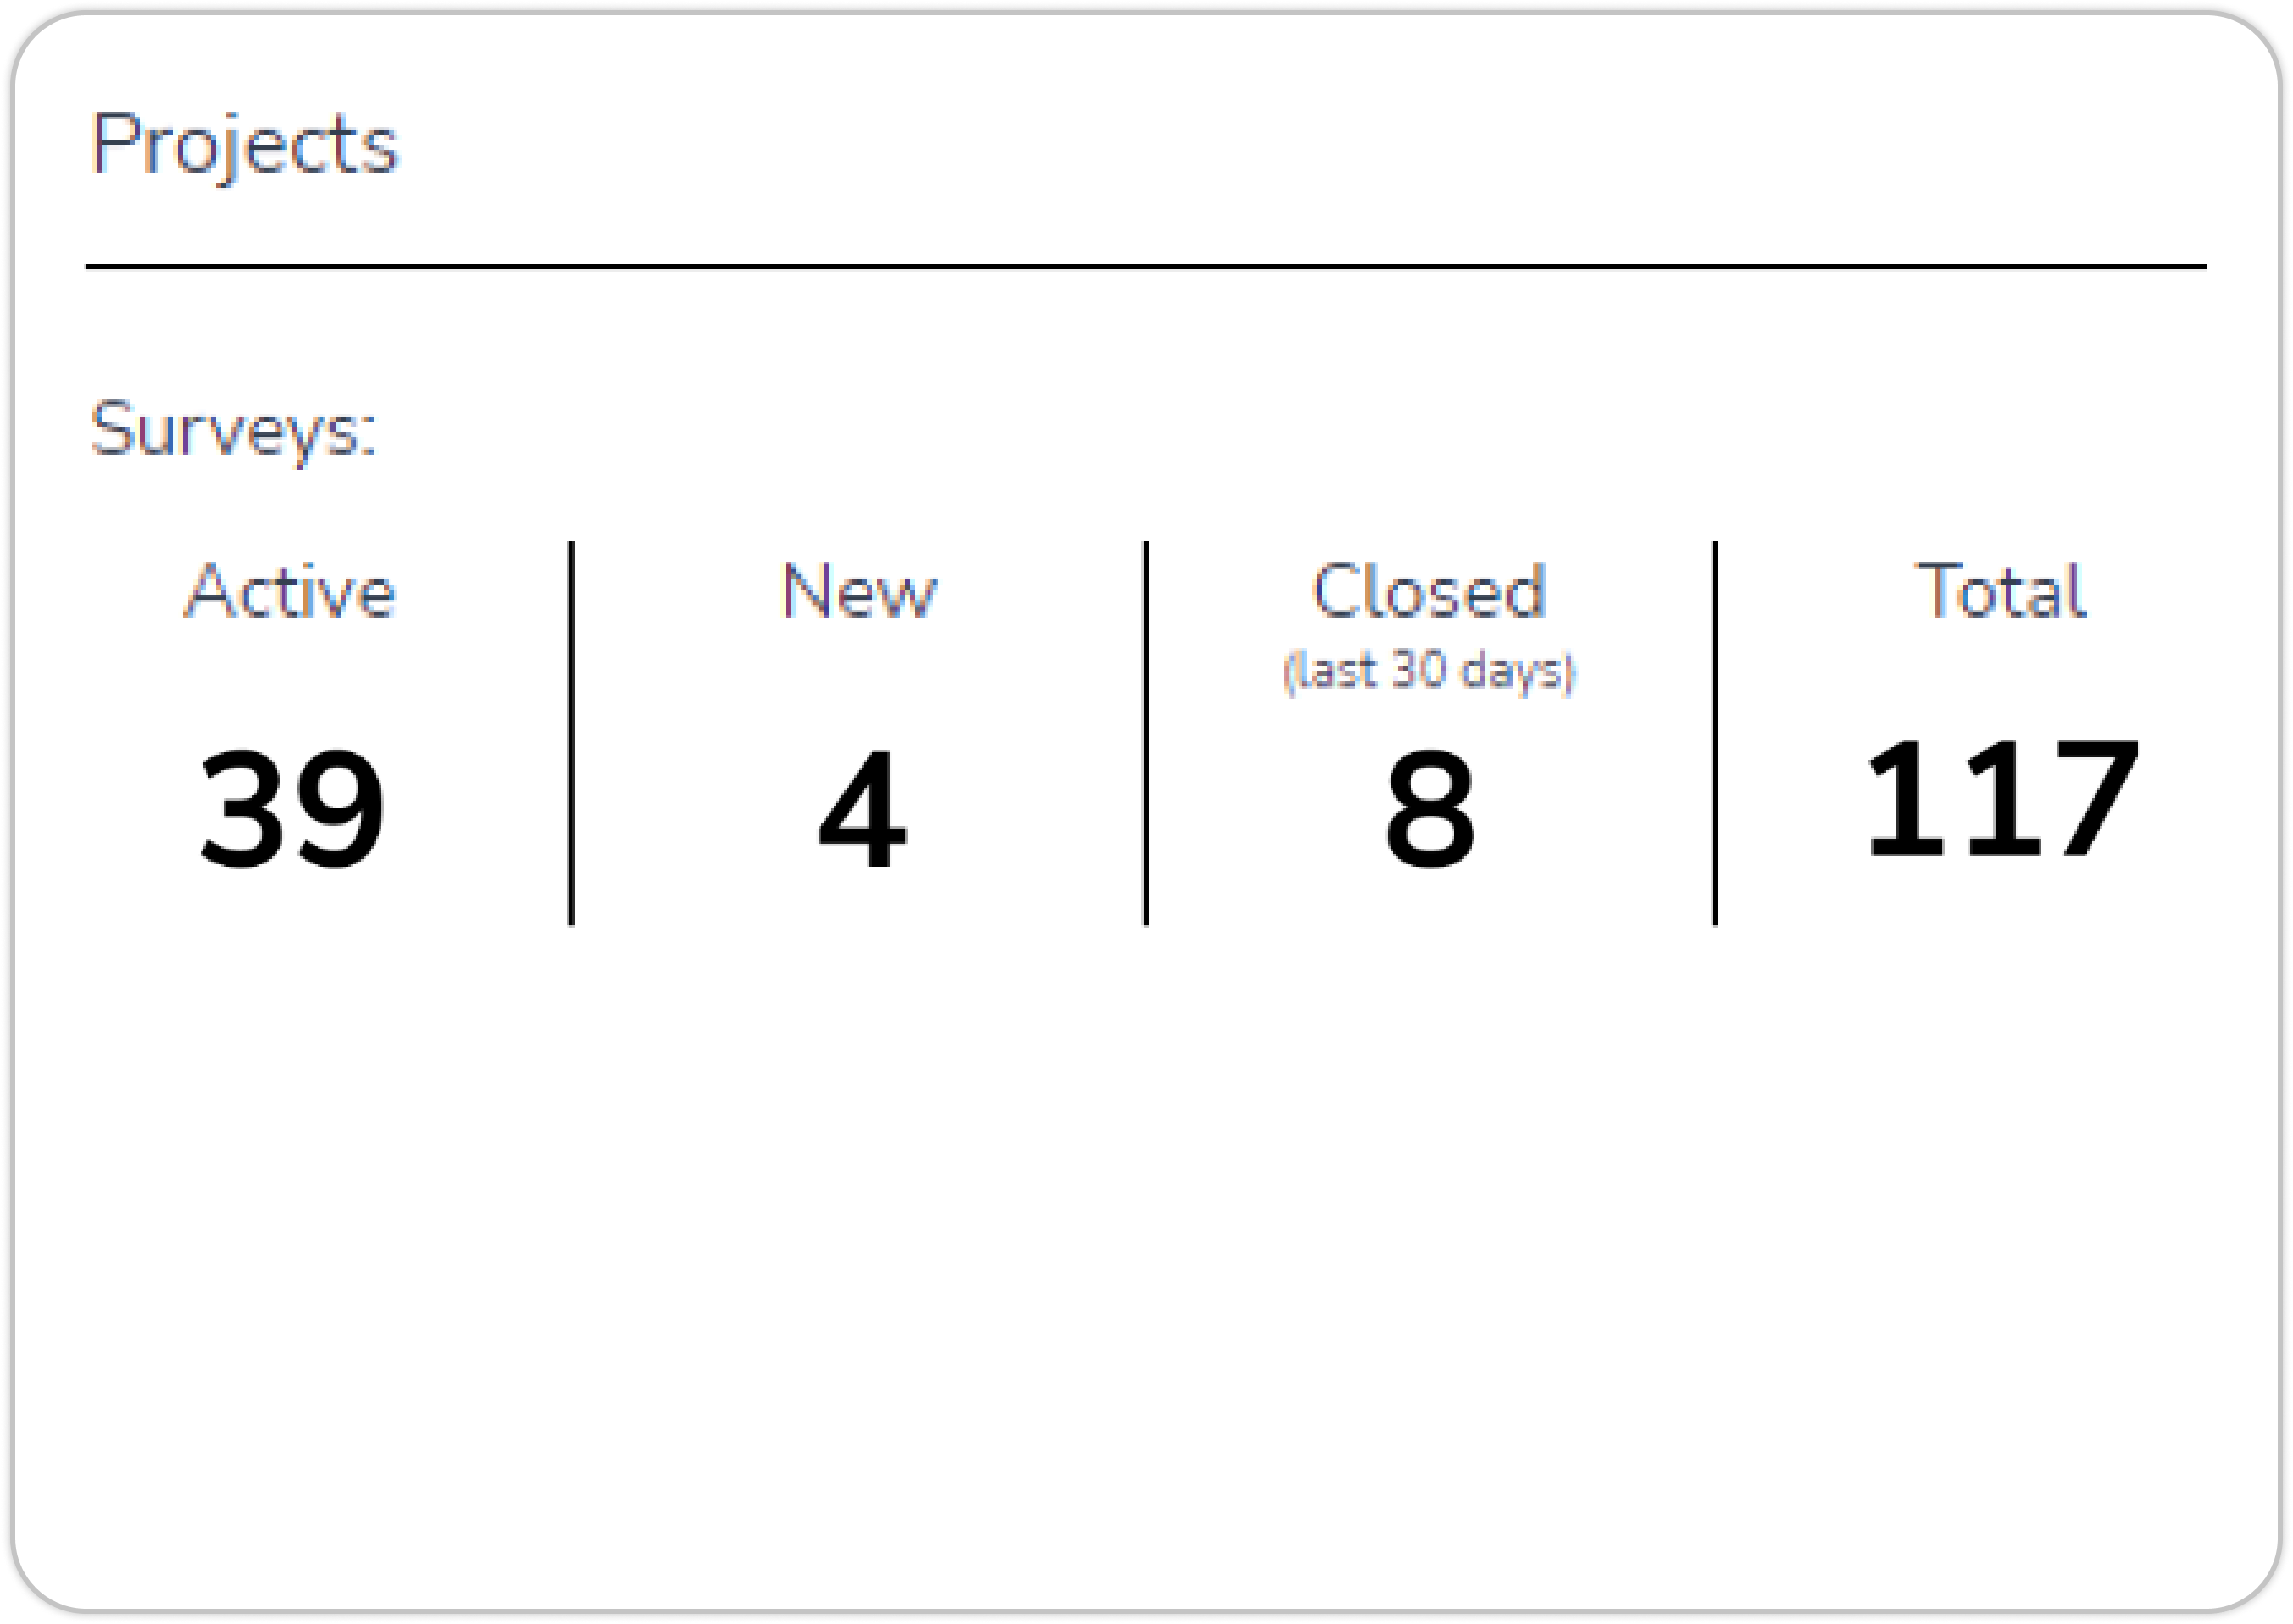Screen dimensions: 2293x1624
Task: Open the Total surveys label
Action: click(x=2001, y=591)
